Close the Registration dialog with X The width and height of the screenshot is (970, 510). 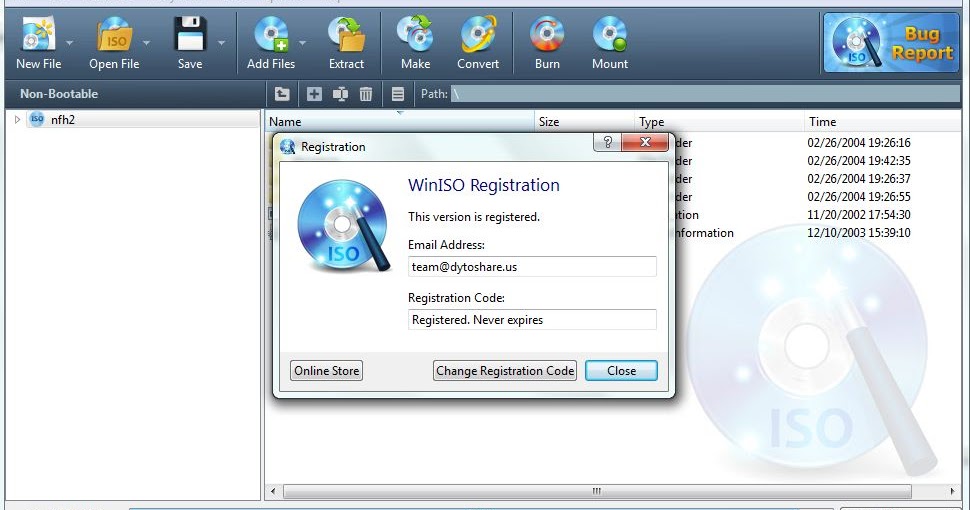tap(645, 142)
